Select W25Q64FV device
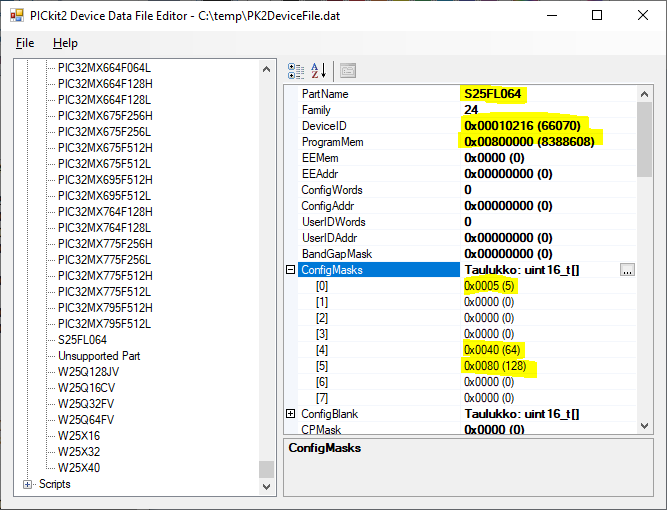 86,420
